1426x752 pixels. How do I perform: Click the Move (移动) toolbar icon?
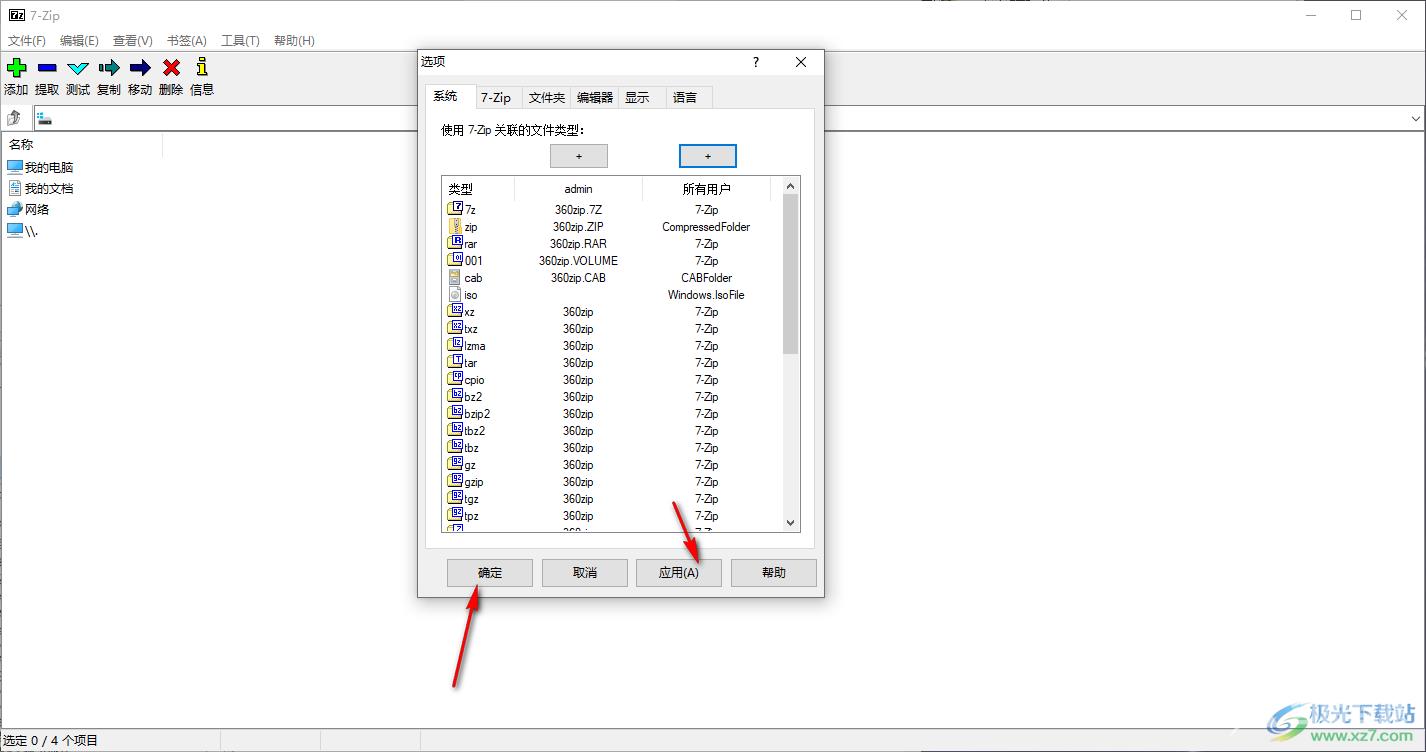tap(140, 68)
